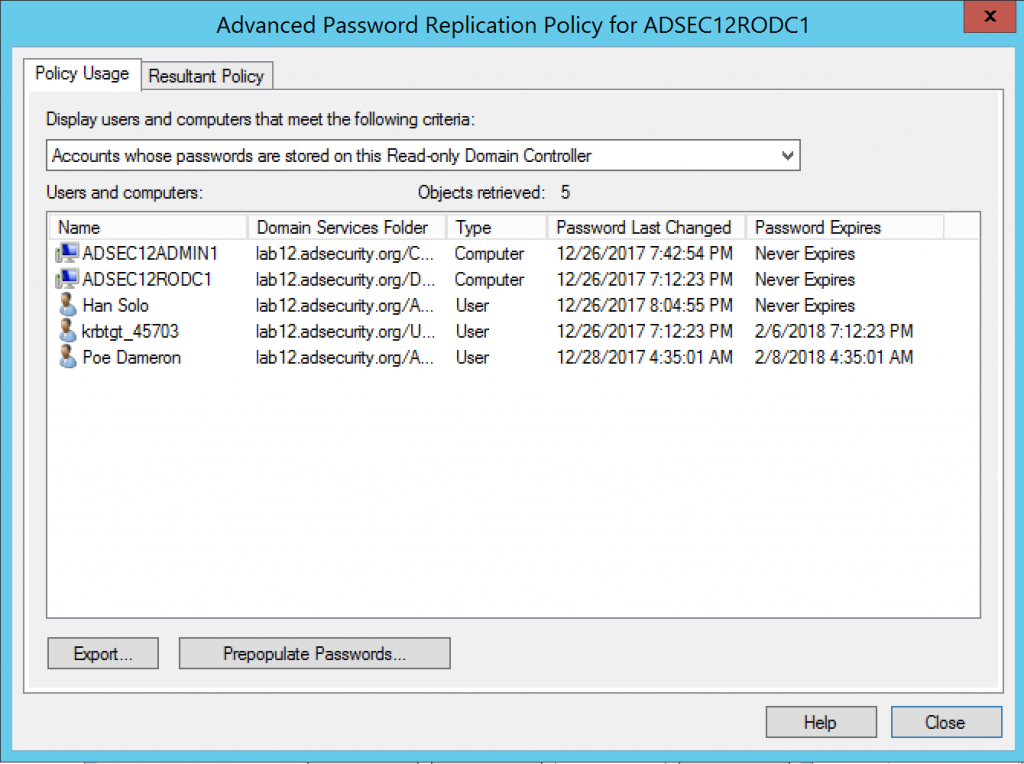The width and height of the screenshot is (1024, 764).
Task: Click the computer icon beside ADSEC12RODC1
Action: (66, 280)
